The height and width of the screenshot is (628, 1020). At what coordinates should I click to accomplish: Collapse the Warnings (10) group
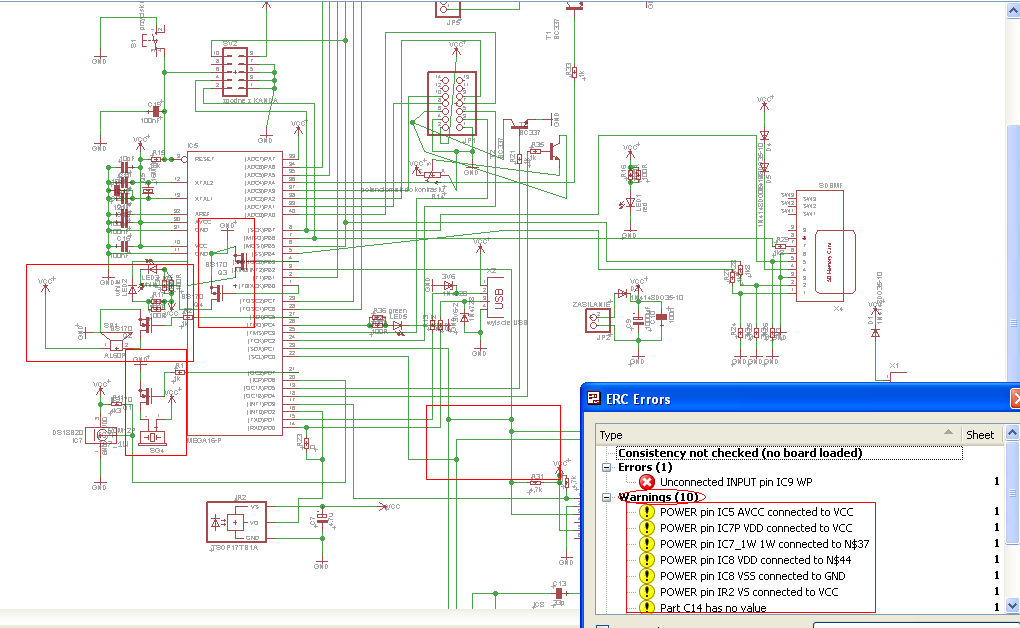(x=606, y=497)
